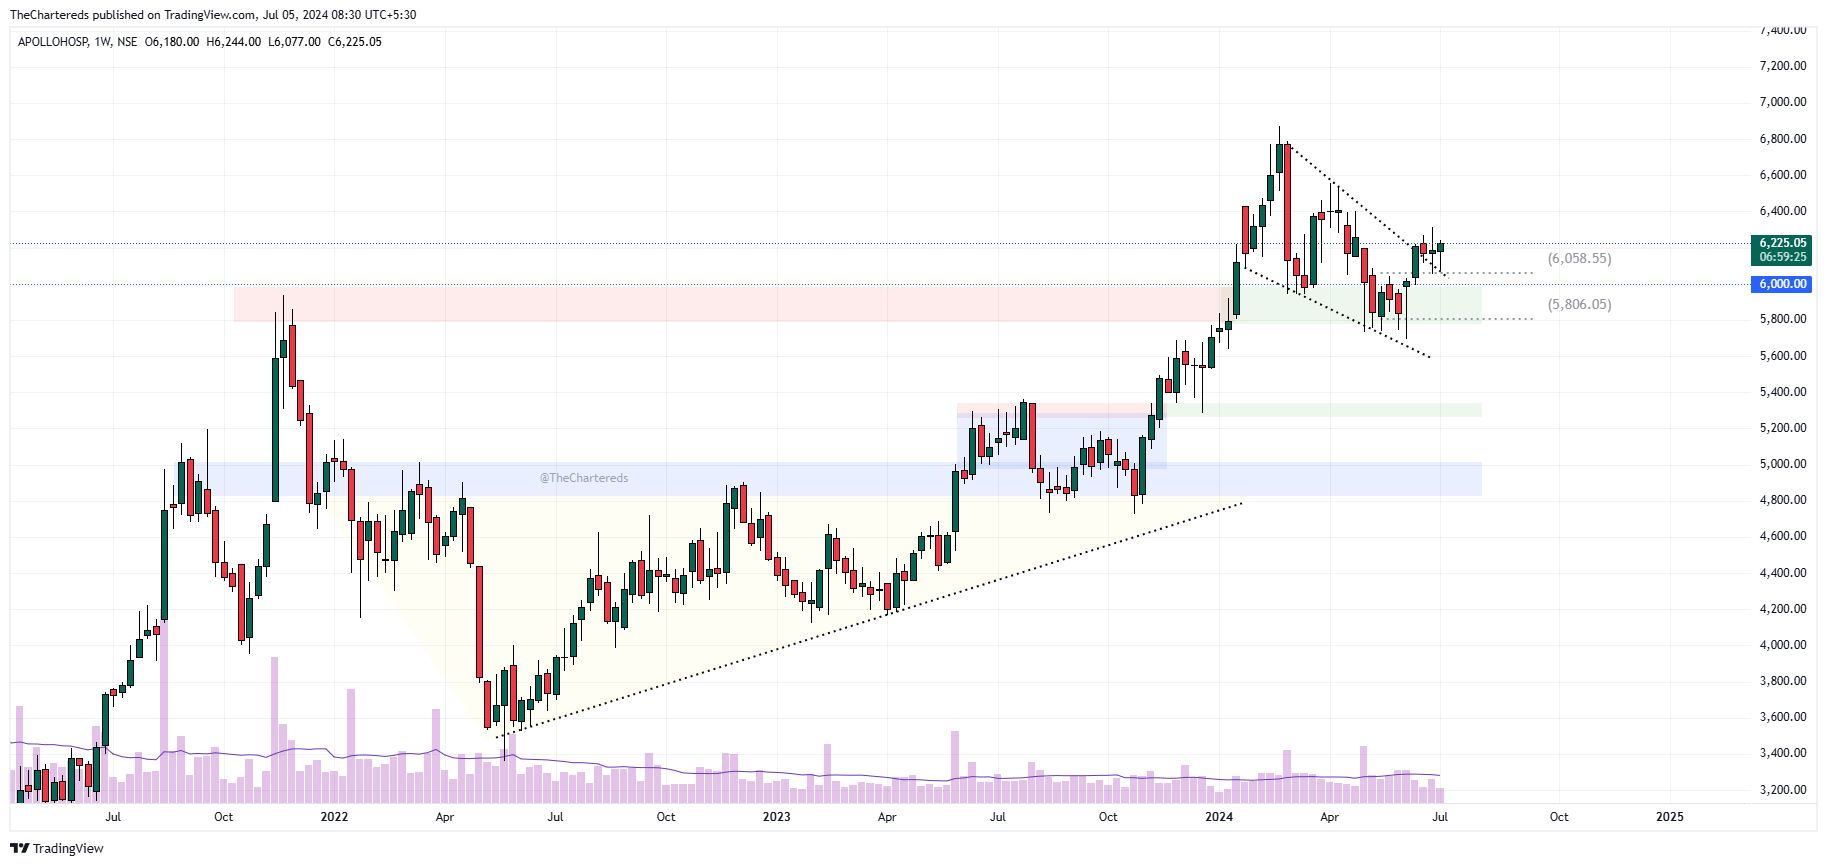Viewport: 1827px width, 866px height.
Task: Click the Oct label before 2022
Action: click(x=224, y=817)
